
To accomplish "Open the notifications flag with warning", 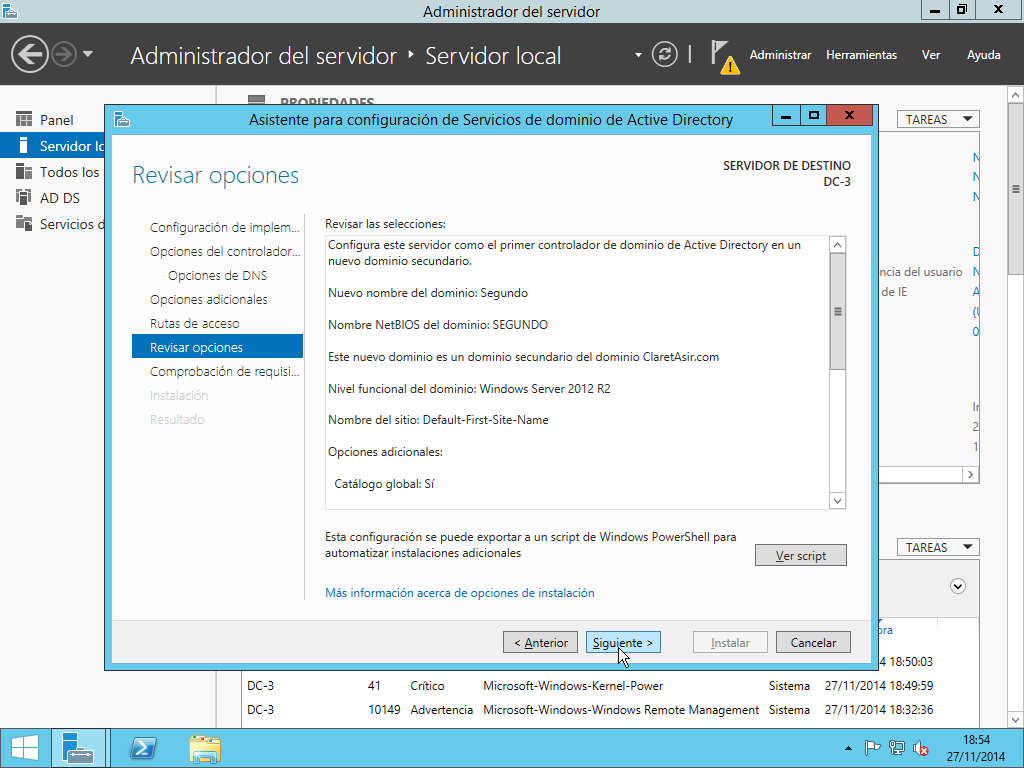I will point(725,57).
